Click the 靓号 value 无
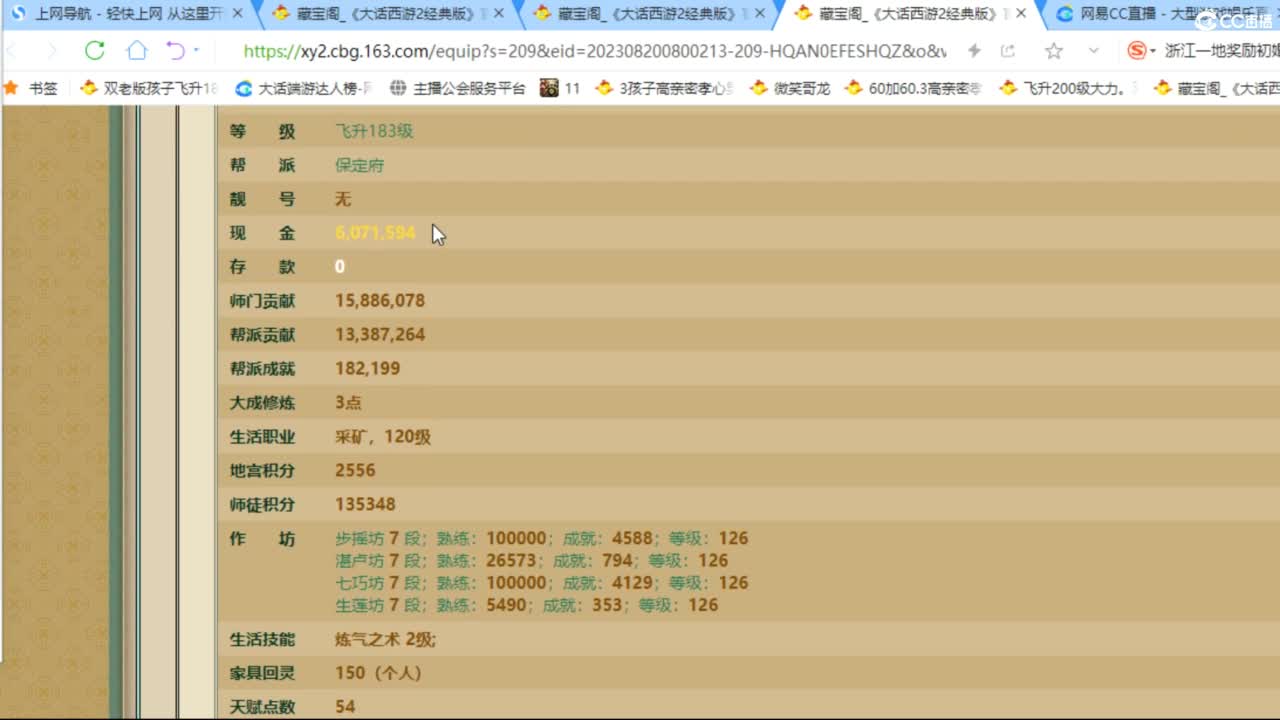1280x720 pixels. point(343,199)
